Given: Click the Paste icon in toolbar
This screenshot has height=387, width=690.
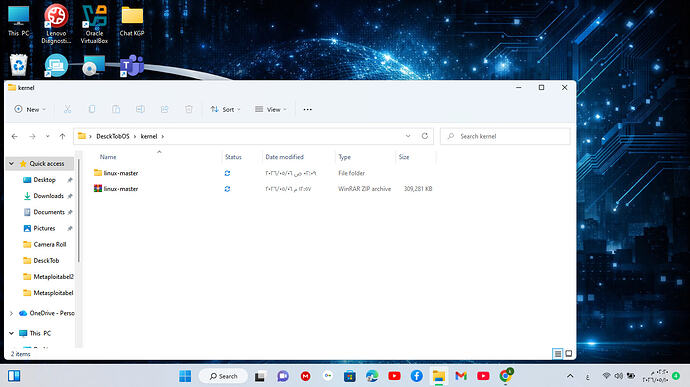Looking at the screenshot, I should pos(116,109).
